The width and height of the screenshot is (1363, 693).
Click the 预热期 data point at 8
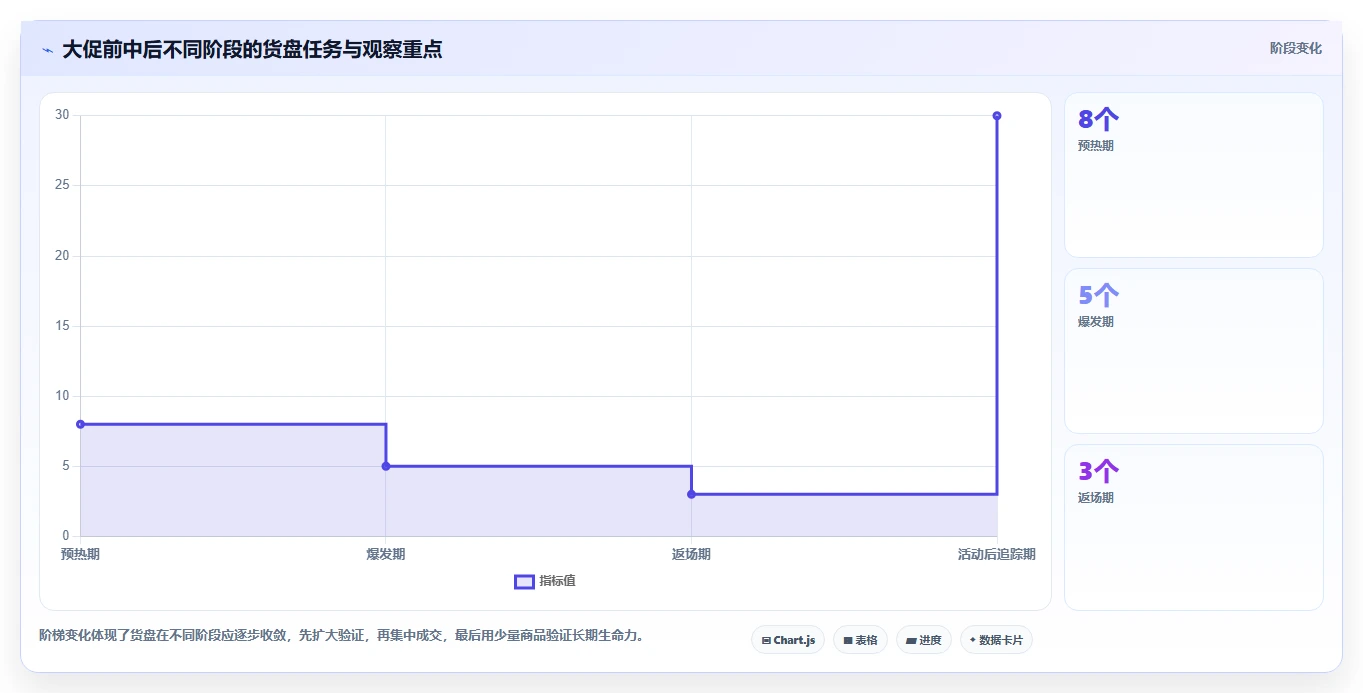[80, 424]
